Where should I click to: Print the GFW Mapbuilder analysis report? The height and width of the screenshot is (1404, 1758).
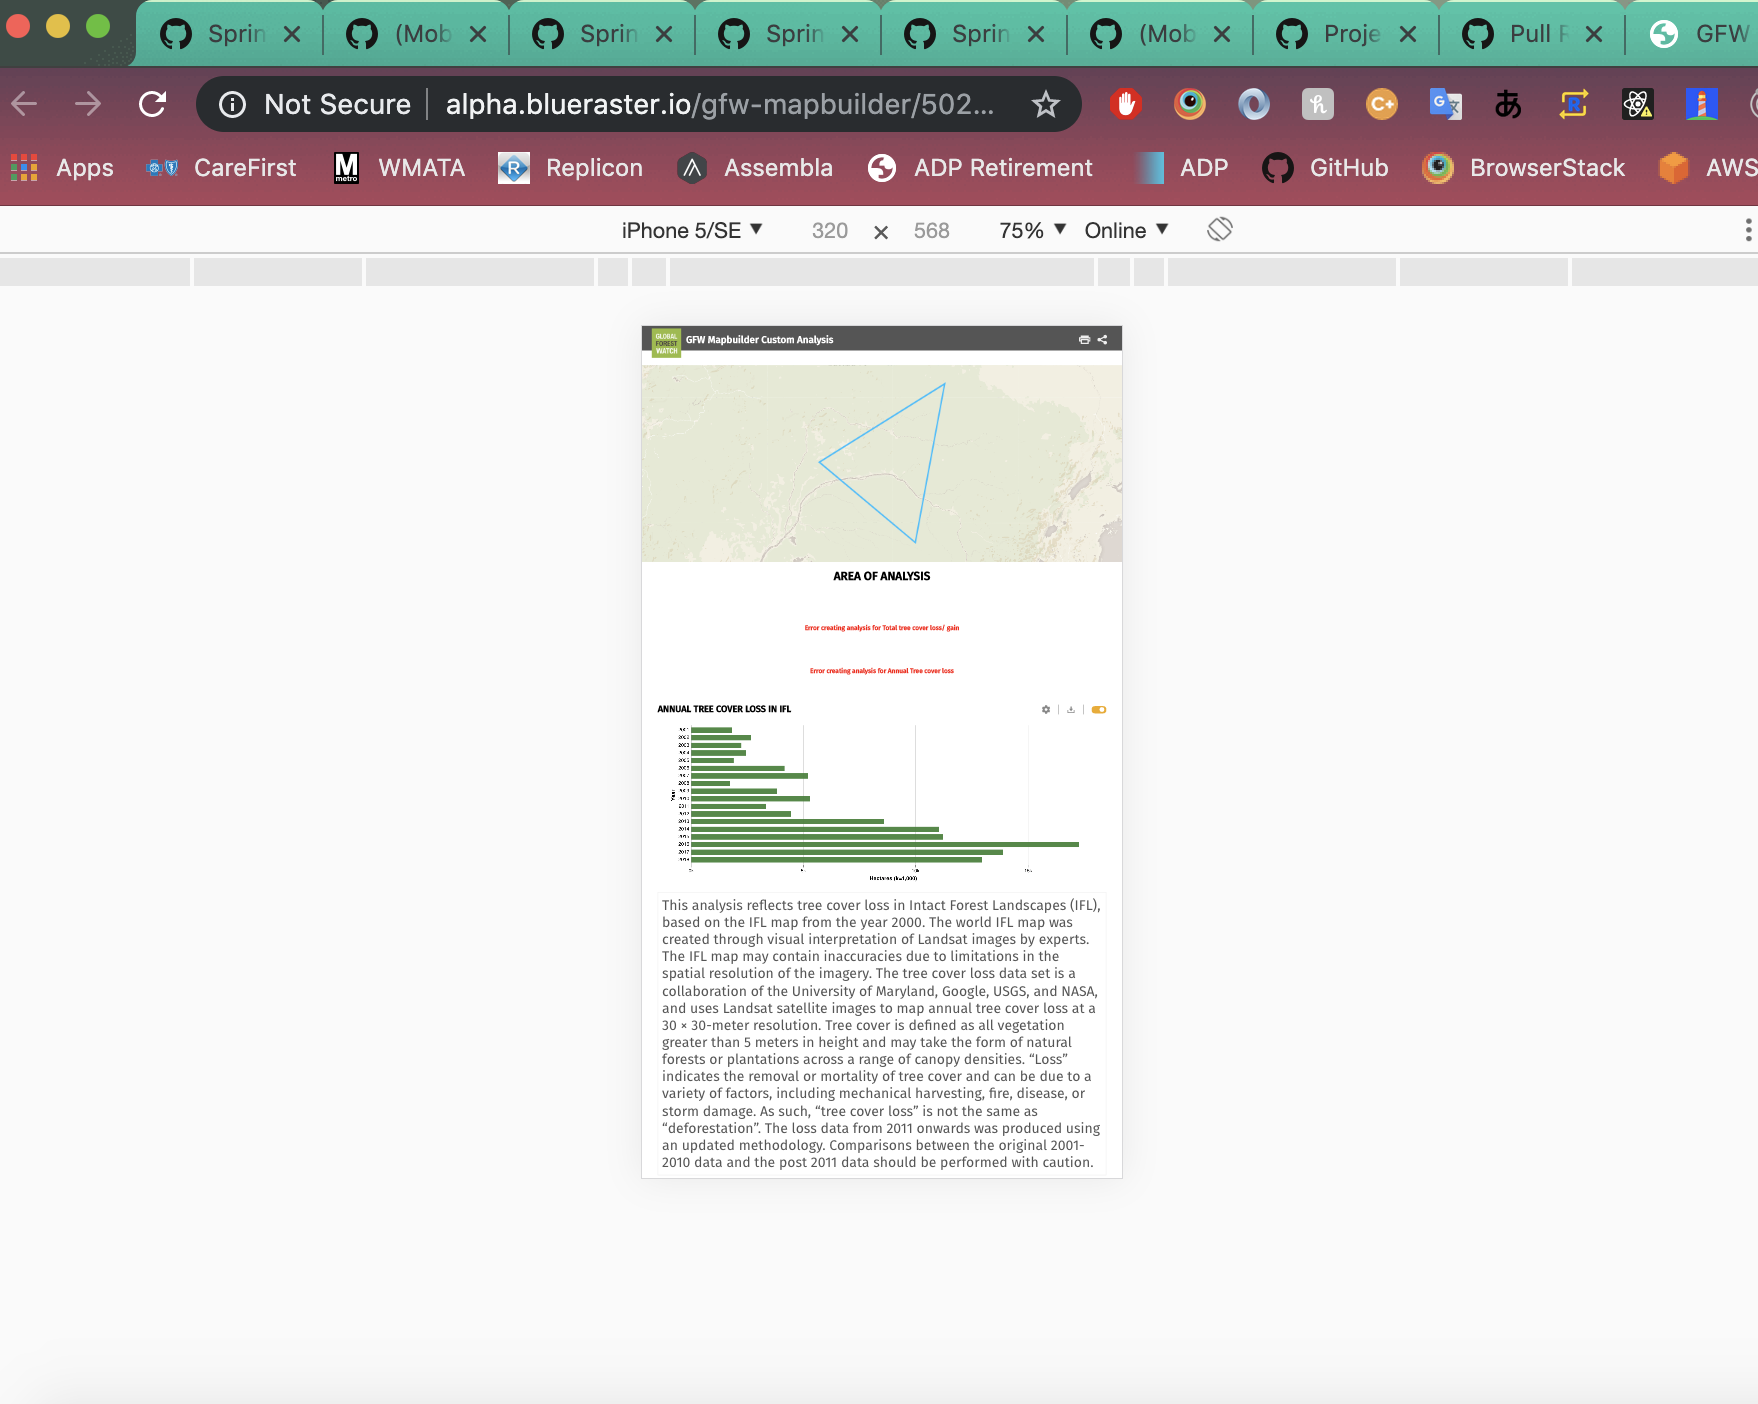pos(1084,340)
